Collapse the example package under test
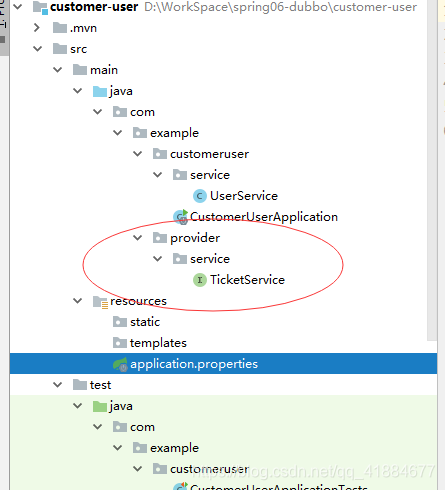Viewport: 445px width, 490px height. coord(118,448)
